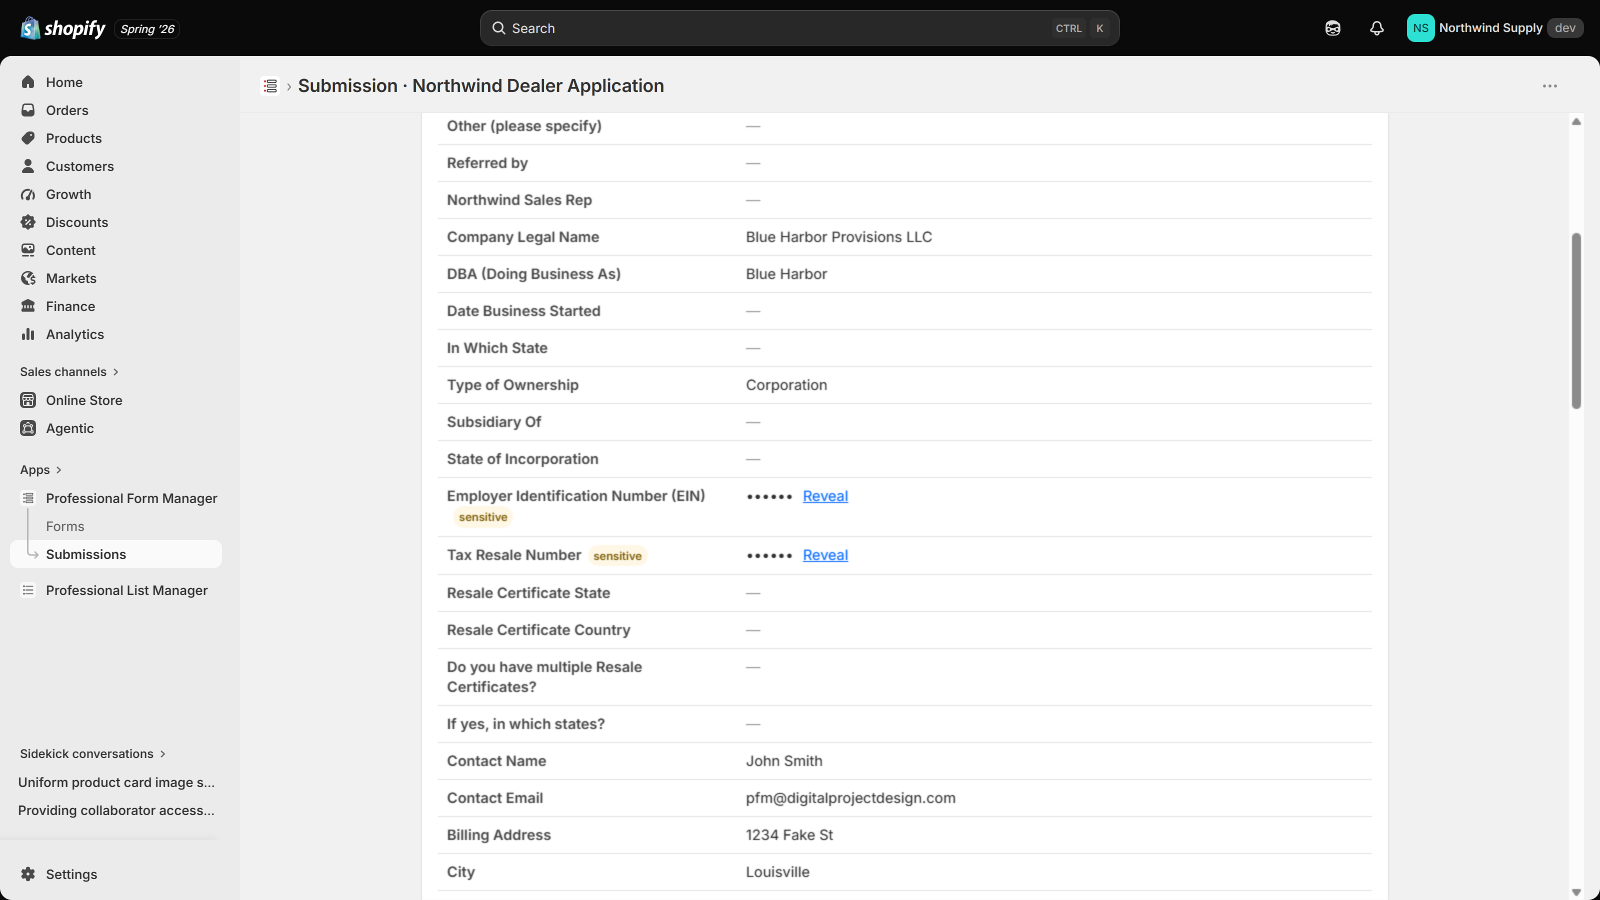Open Forms under Professional Form Manager
The height and width of the screenshot is (900, 1600).
coord(65,526)
